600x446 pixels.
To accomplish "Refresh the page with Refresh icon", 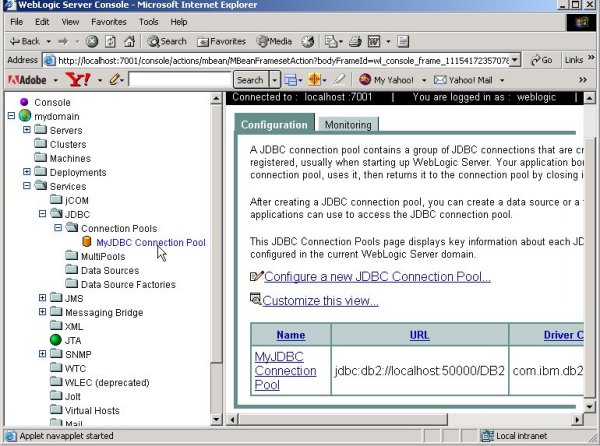I will click(x=110, y=41).
